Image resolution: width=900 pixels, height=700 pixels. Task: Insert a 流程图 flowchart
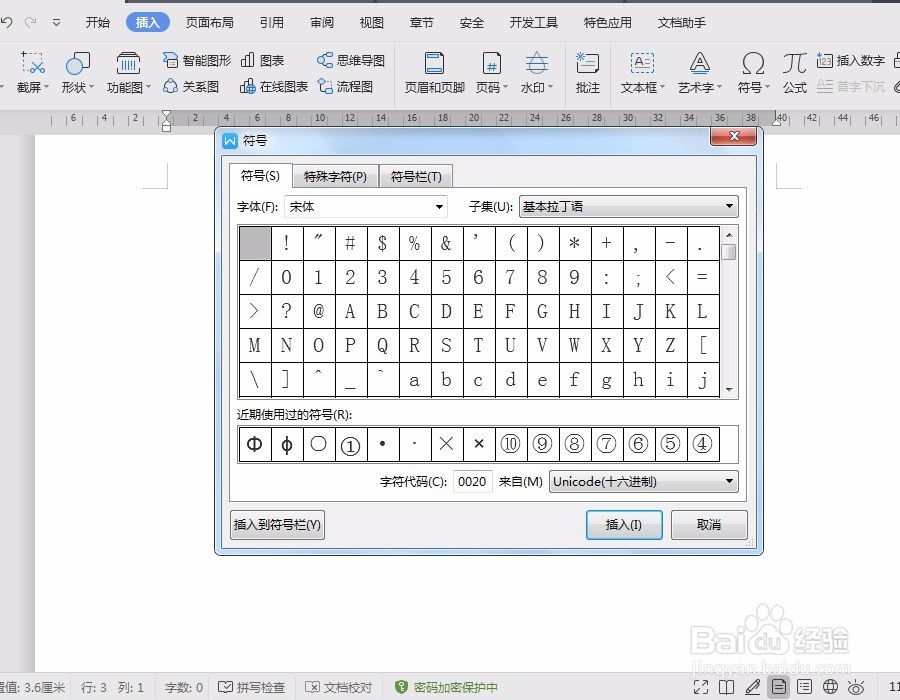351,86
